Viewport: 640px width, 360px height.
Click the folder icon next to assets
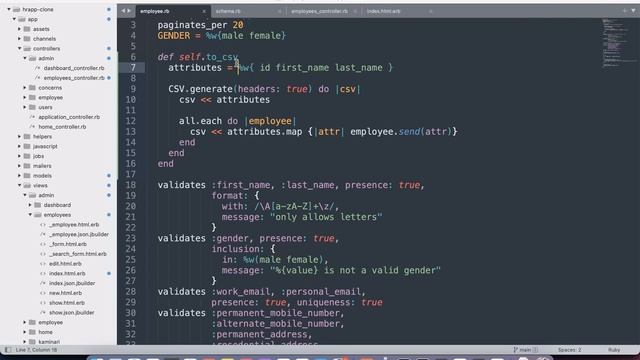tap(27, 29)
